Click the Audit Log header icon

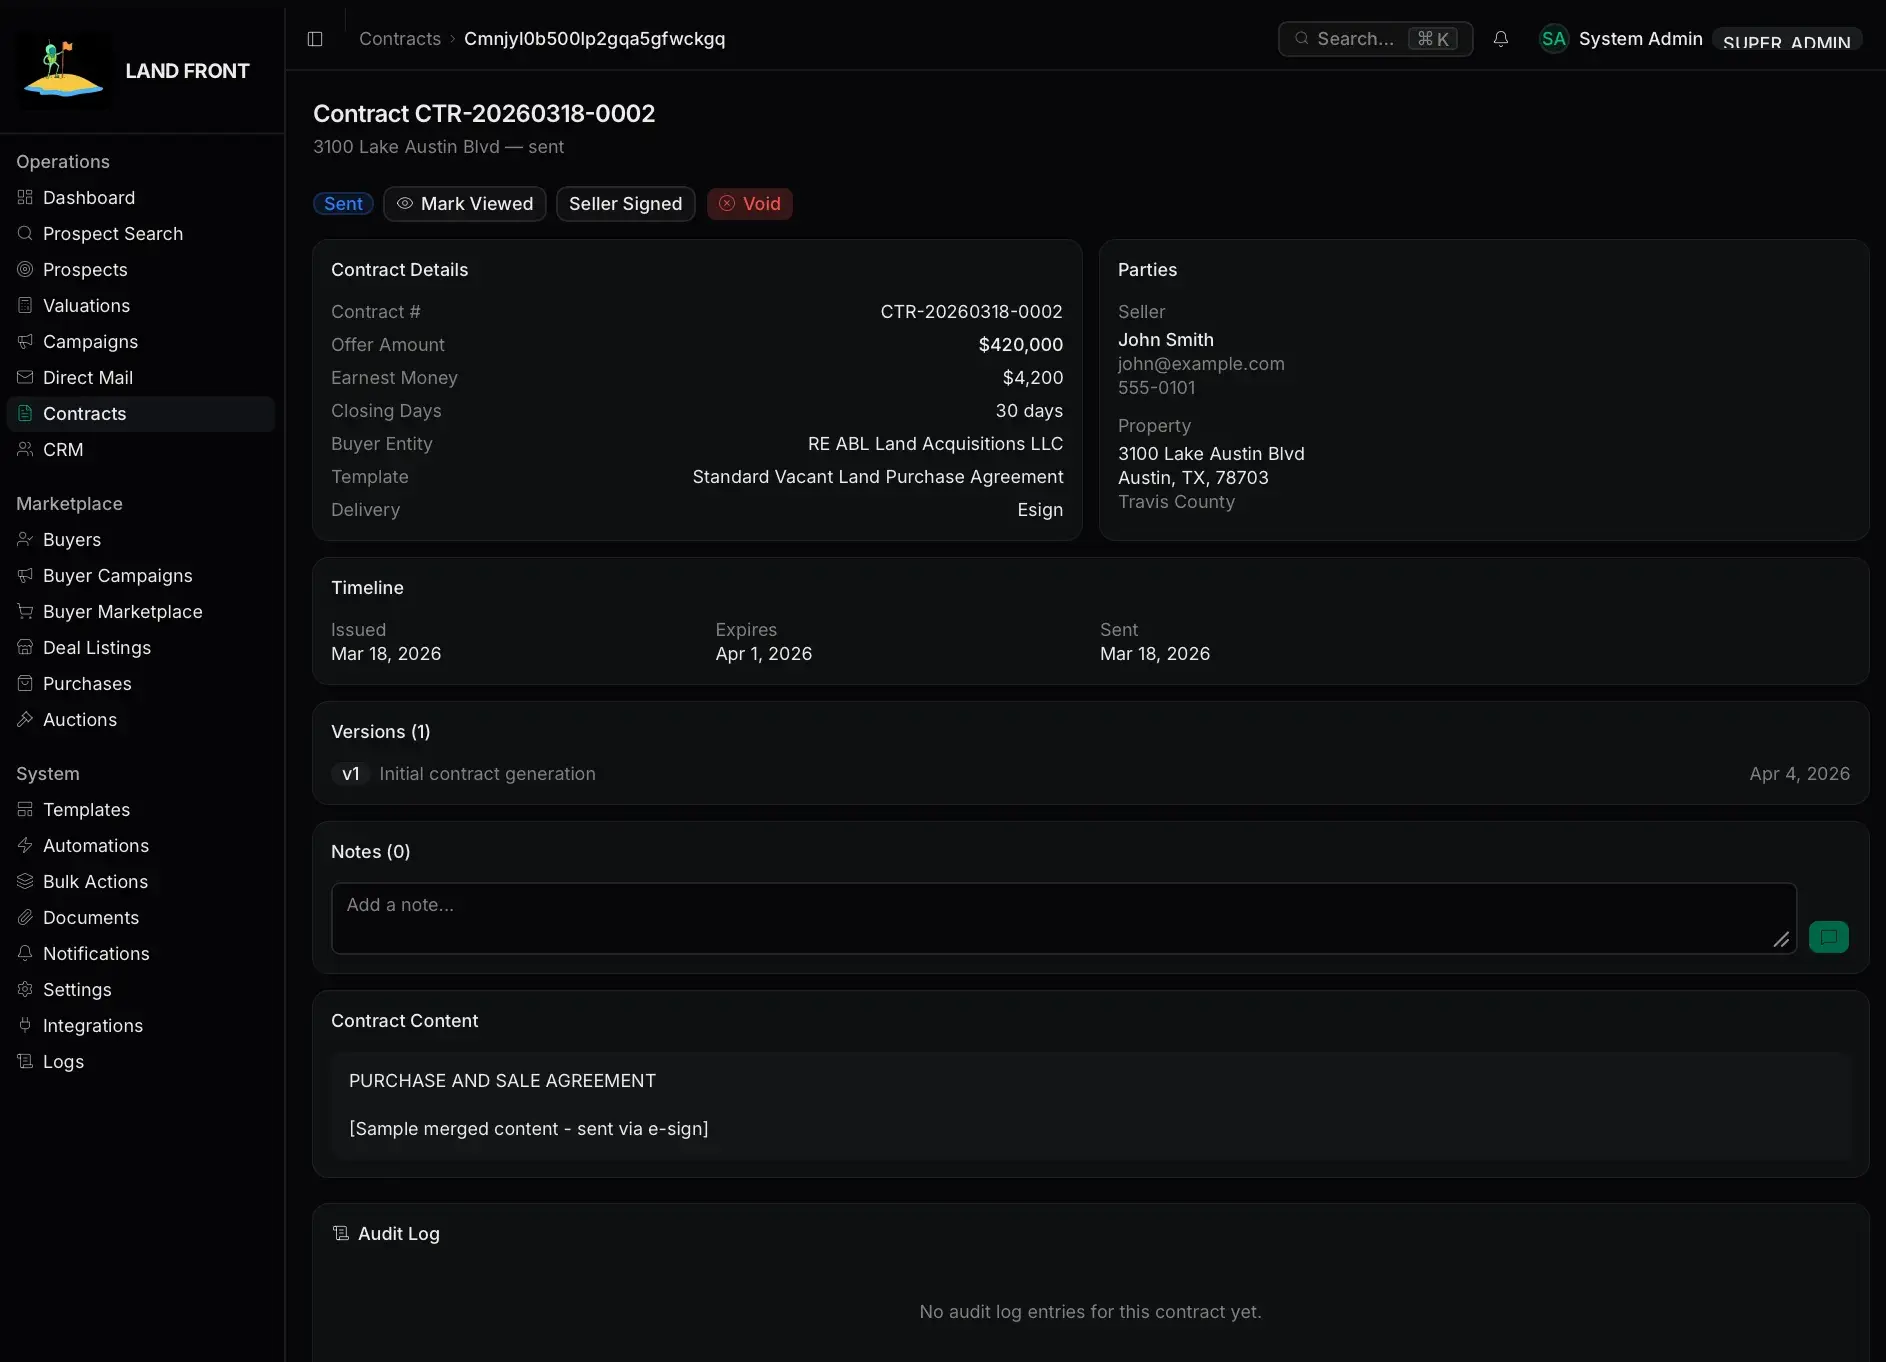[x=341, y=1234]
